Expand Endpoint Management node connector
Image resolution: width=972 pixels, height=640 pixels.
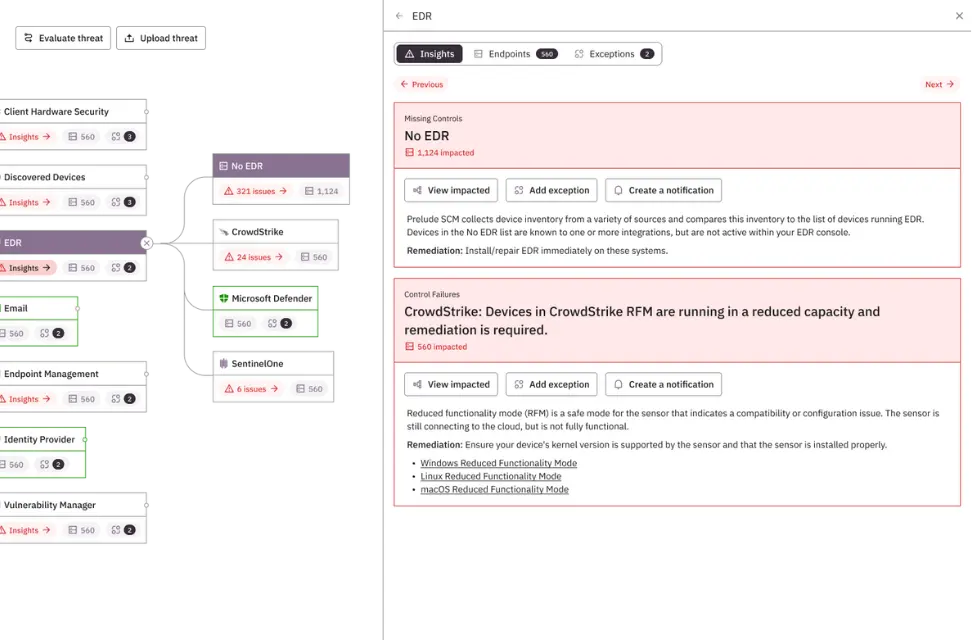pos(146,374)
